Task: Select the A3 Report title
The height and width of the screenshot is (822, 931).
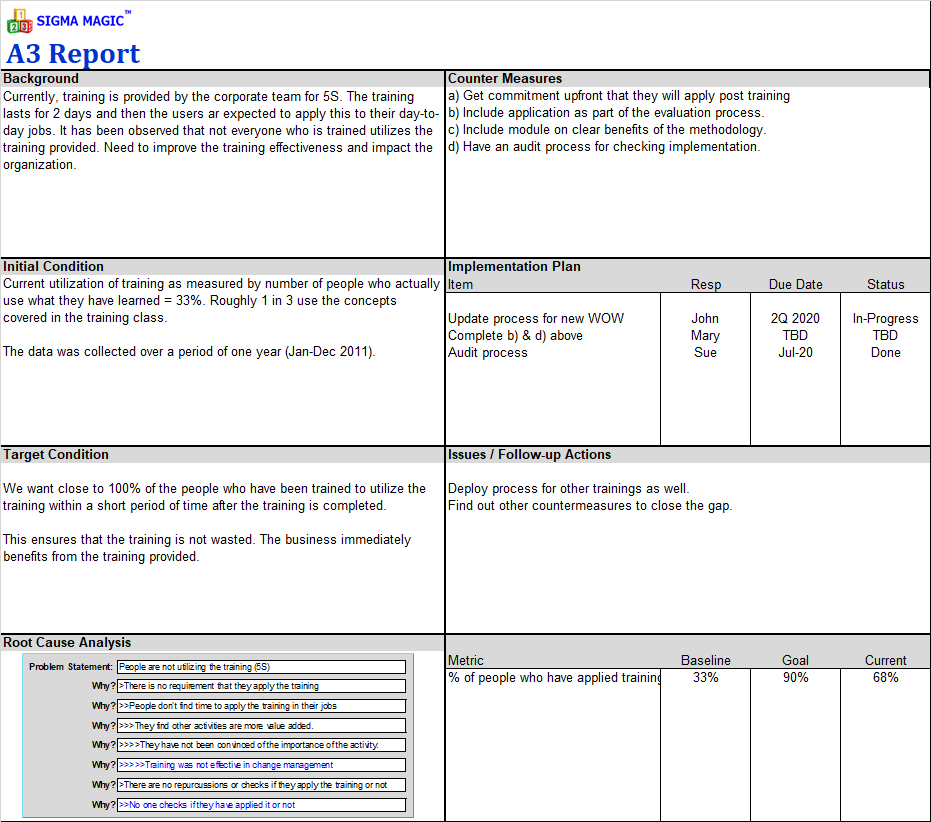Action: [x=74, y=53]
